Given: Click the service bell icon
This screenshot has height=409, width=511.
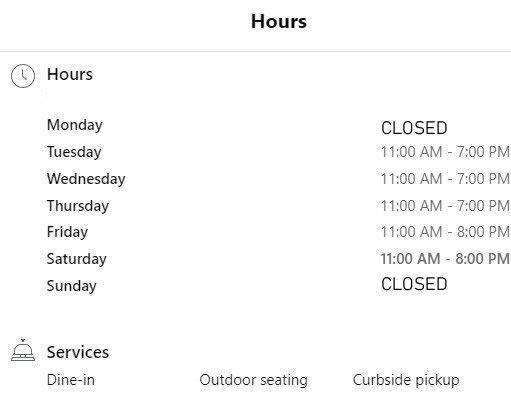Looking at the screenshot, I should tap(23, 350).
